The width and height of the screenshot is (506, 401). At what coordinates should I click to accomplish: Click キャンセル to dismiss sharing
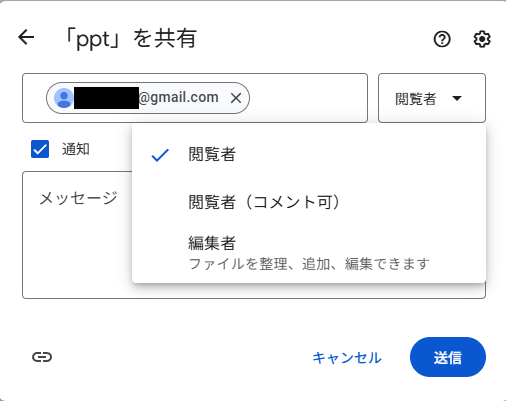347,358
